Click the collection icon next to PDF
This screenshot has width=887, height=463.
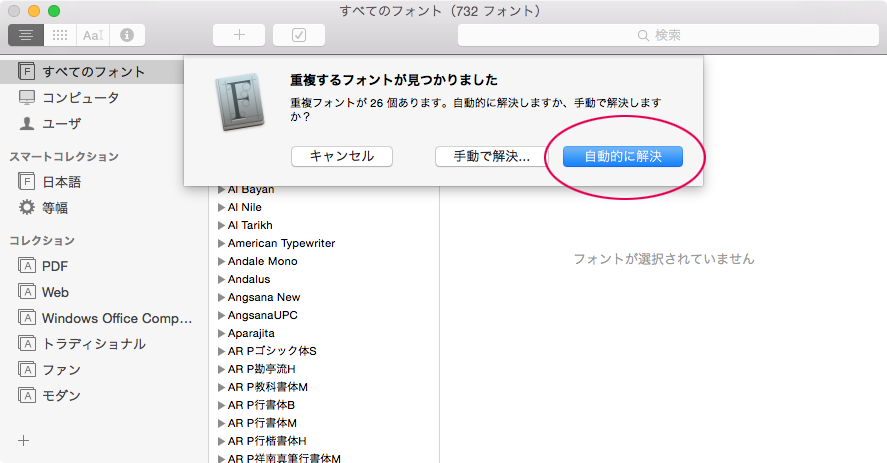(x=27, y=265)
